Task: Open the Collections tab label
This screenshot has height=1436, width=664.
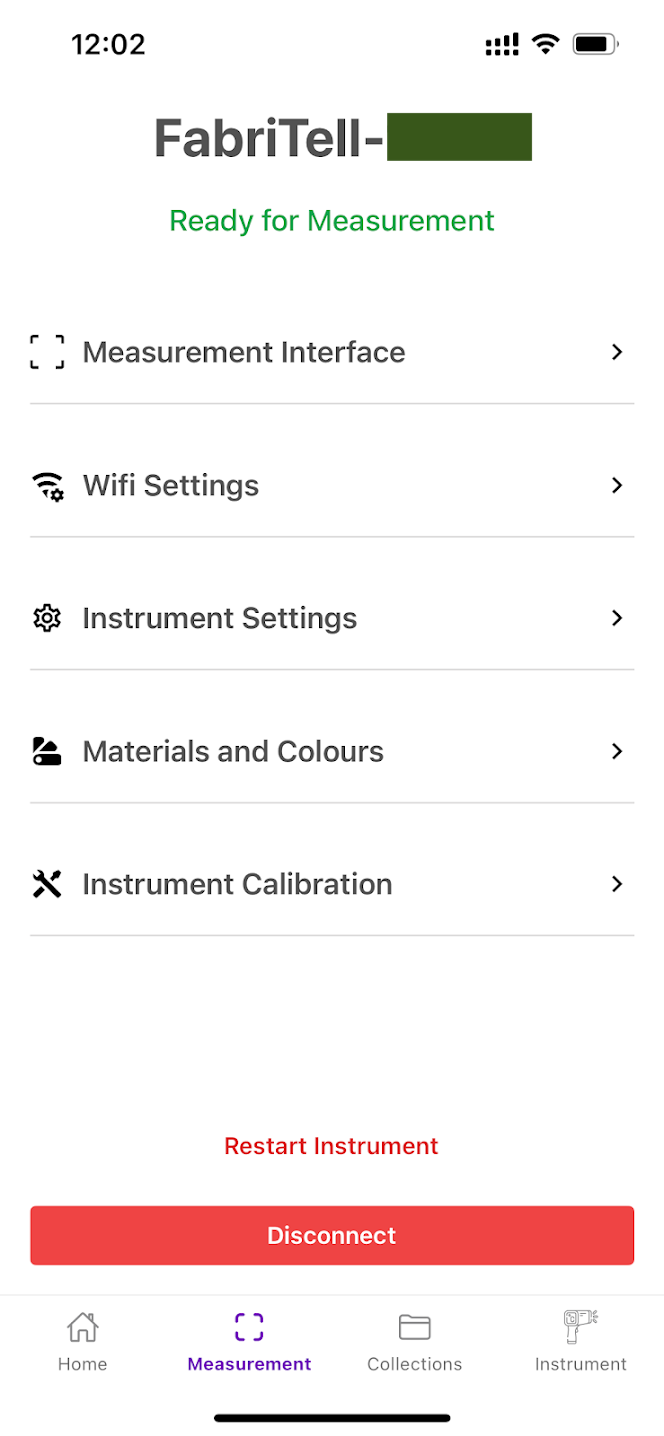Action: tap(414, 1364)
